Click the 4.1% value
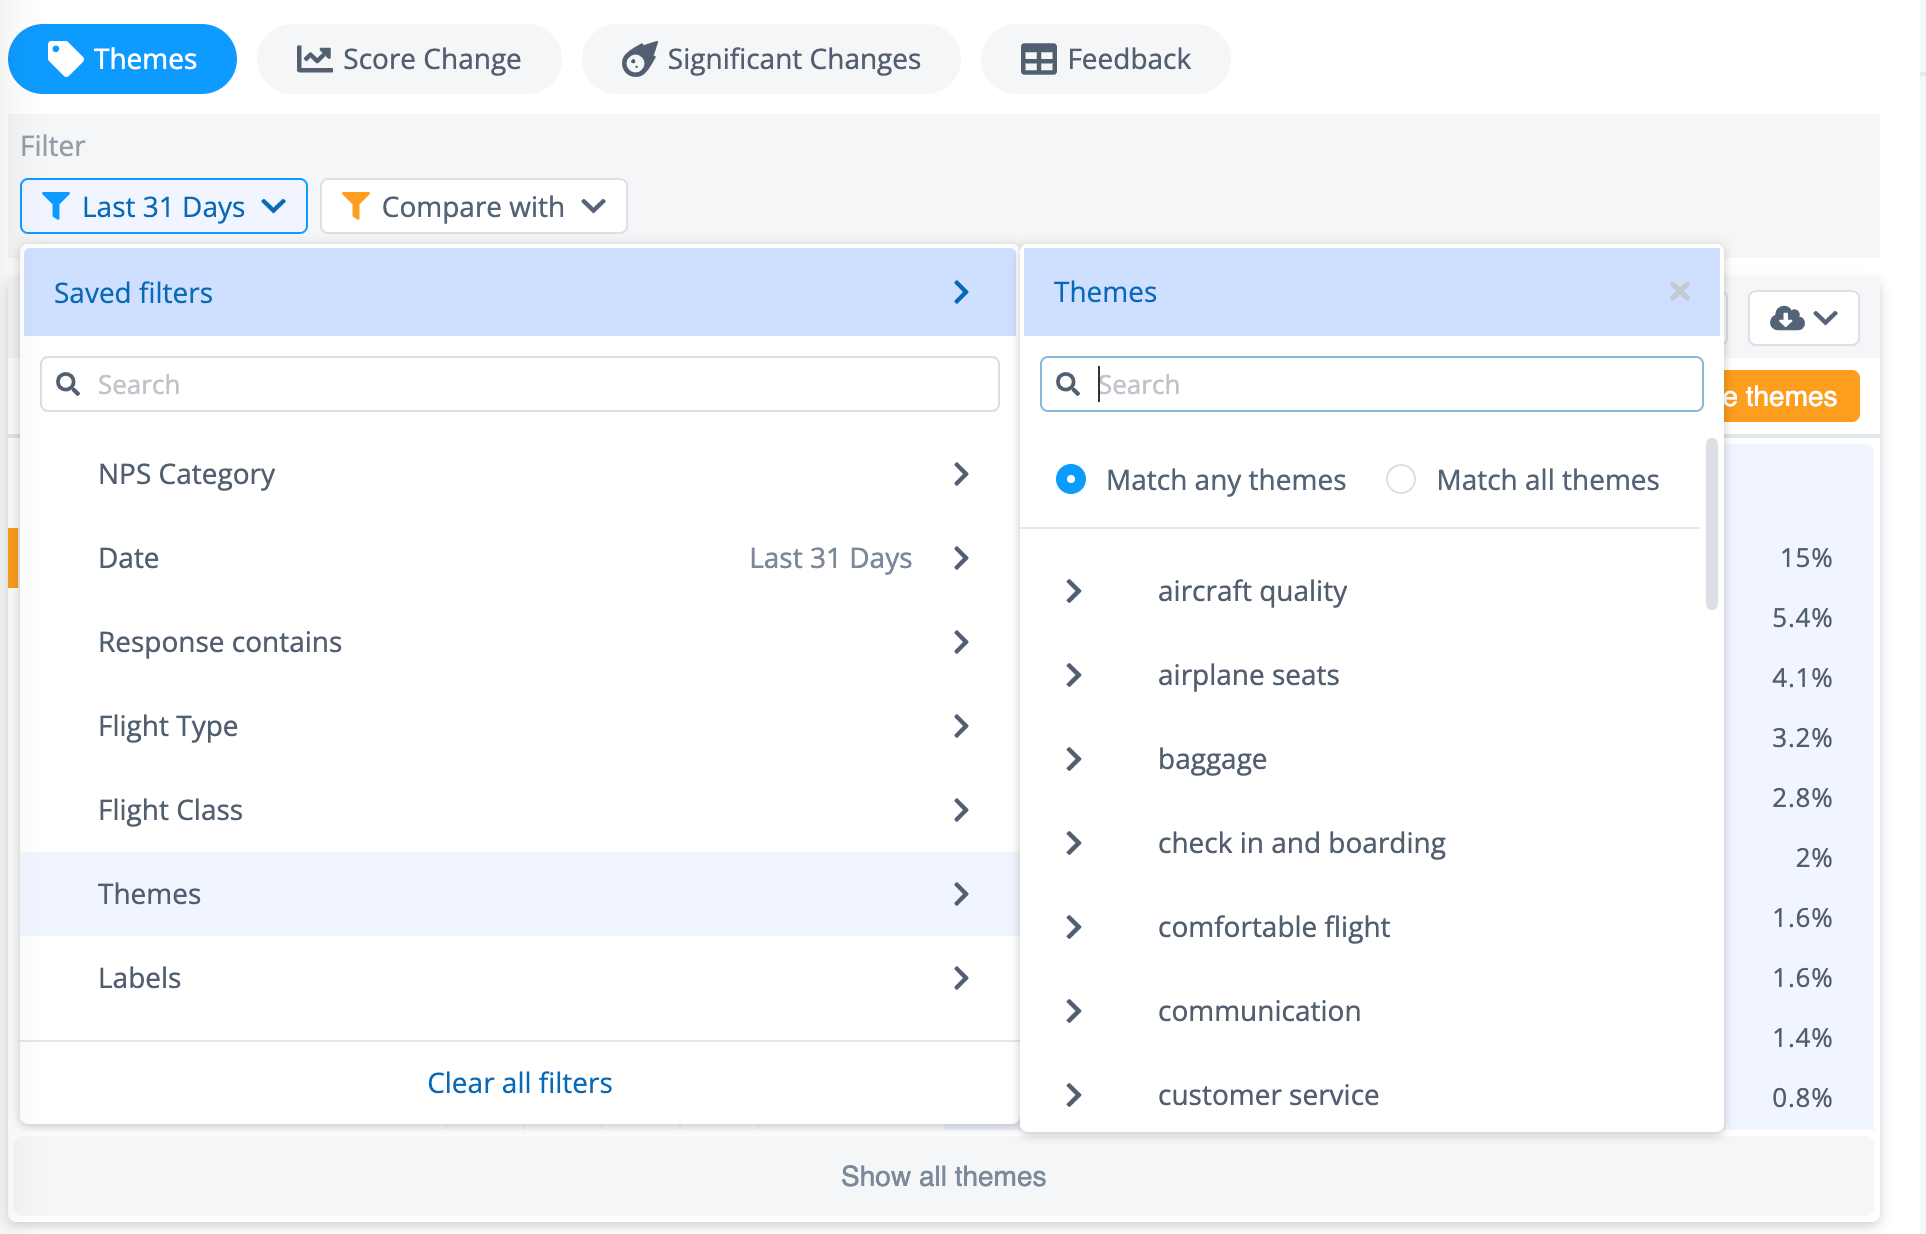This screenshot has width=1926, height=1234. (1802, 678)
